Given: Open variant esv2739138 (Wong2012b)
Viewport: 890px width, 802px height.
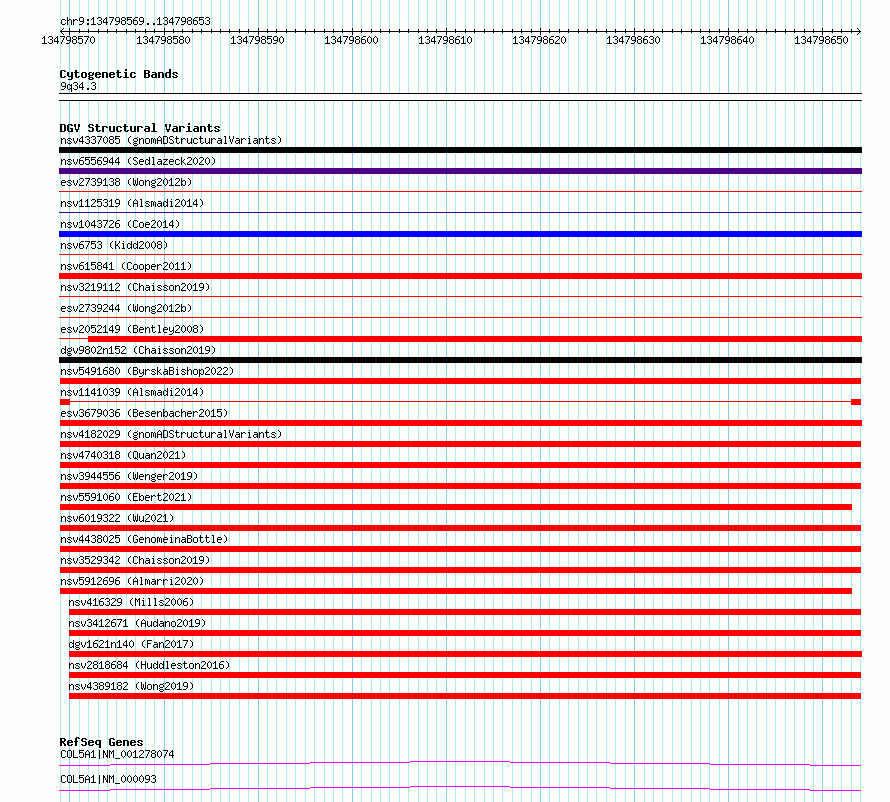Looking at the screenshot, I should click(x=126, y=182).
